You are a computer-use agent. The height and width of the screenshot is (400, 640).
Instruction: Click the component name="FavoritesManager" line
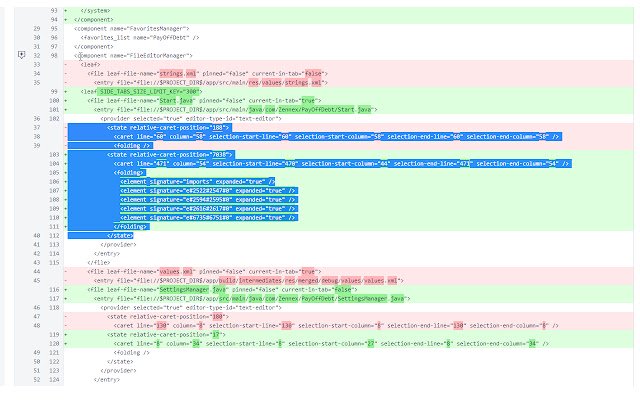pos(132,29)
